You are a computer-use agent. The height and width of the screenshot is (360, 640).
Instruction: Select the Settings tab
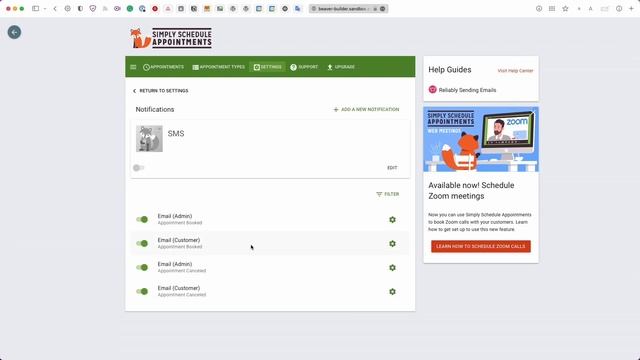click(267, 67)
